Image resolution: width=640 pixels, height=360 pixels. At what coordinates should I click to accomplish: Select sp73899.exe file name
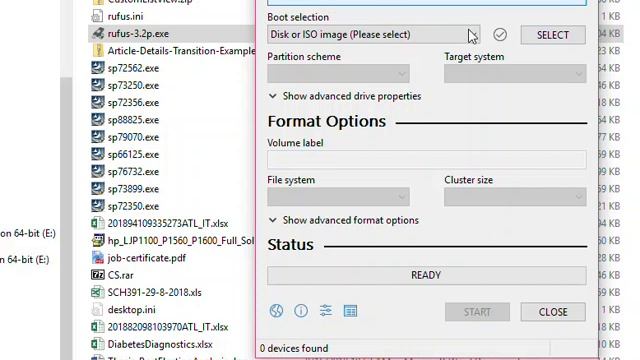tap(133, 189)
